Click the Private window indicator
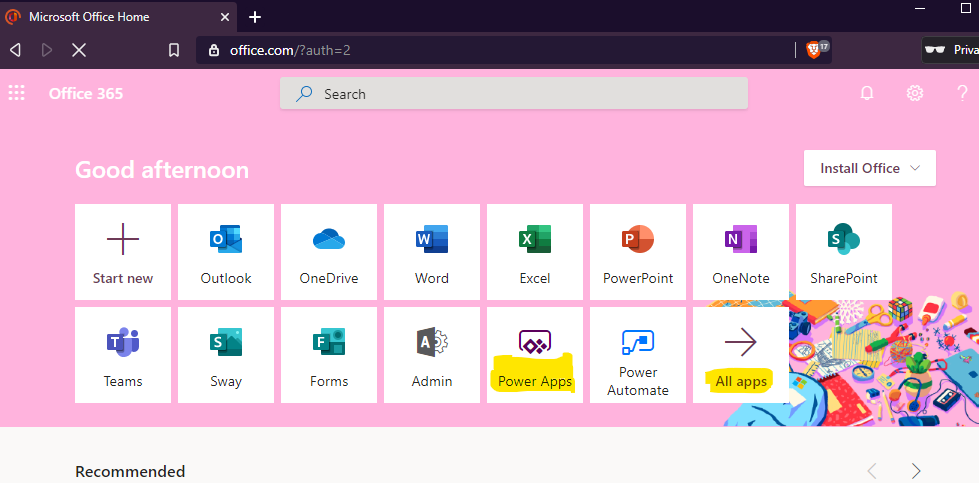Viewport: 979px width, 483px height. [x=951, y=50]
